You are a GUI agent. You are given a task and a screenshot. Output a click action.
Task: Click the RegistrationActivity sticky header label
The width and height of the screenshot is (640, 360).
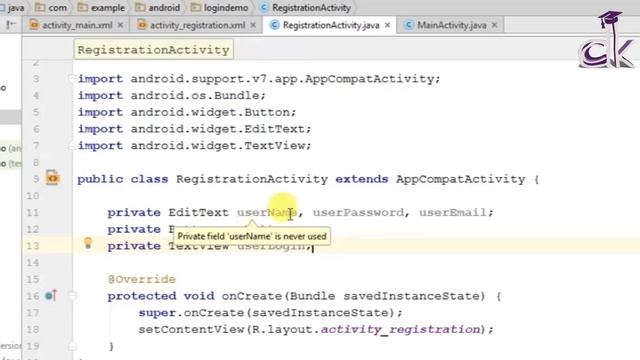coord(153,50)
